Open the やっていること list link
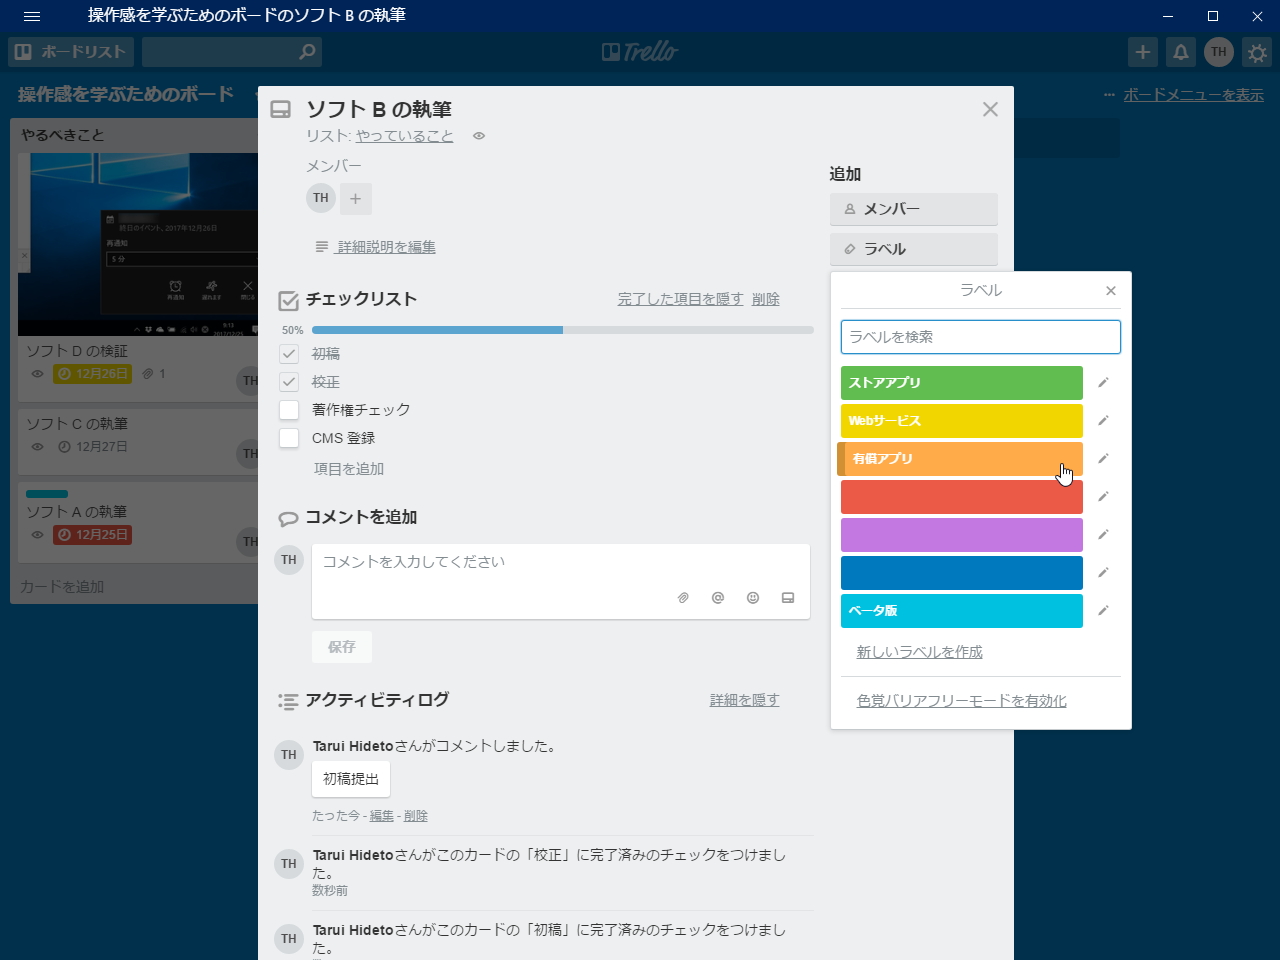1280x960 pixels. tap(405, 136)
